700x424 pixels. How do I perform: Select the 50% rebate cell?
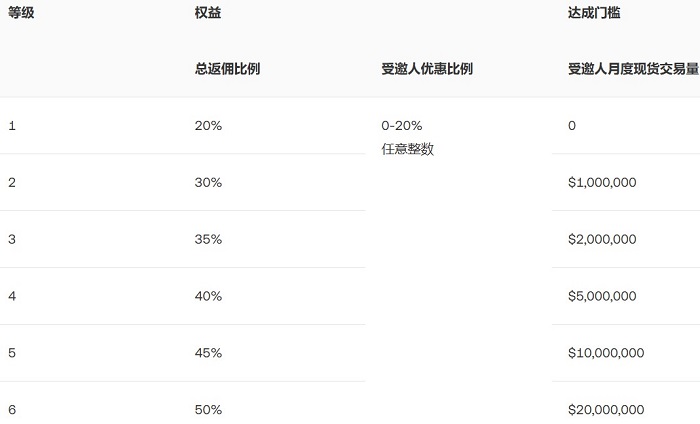tap(208, 410)
